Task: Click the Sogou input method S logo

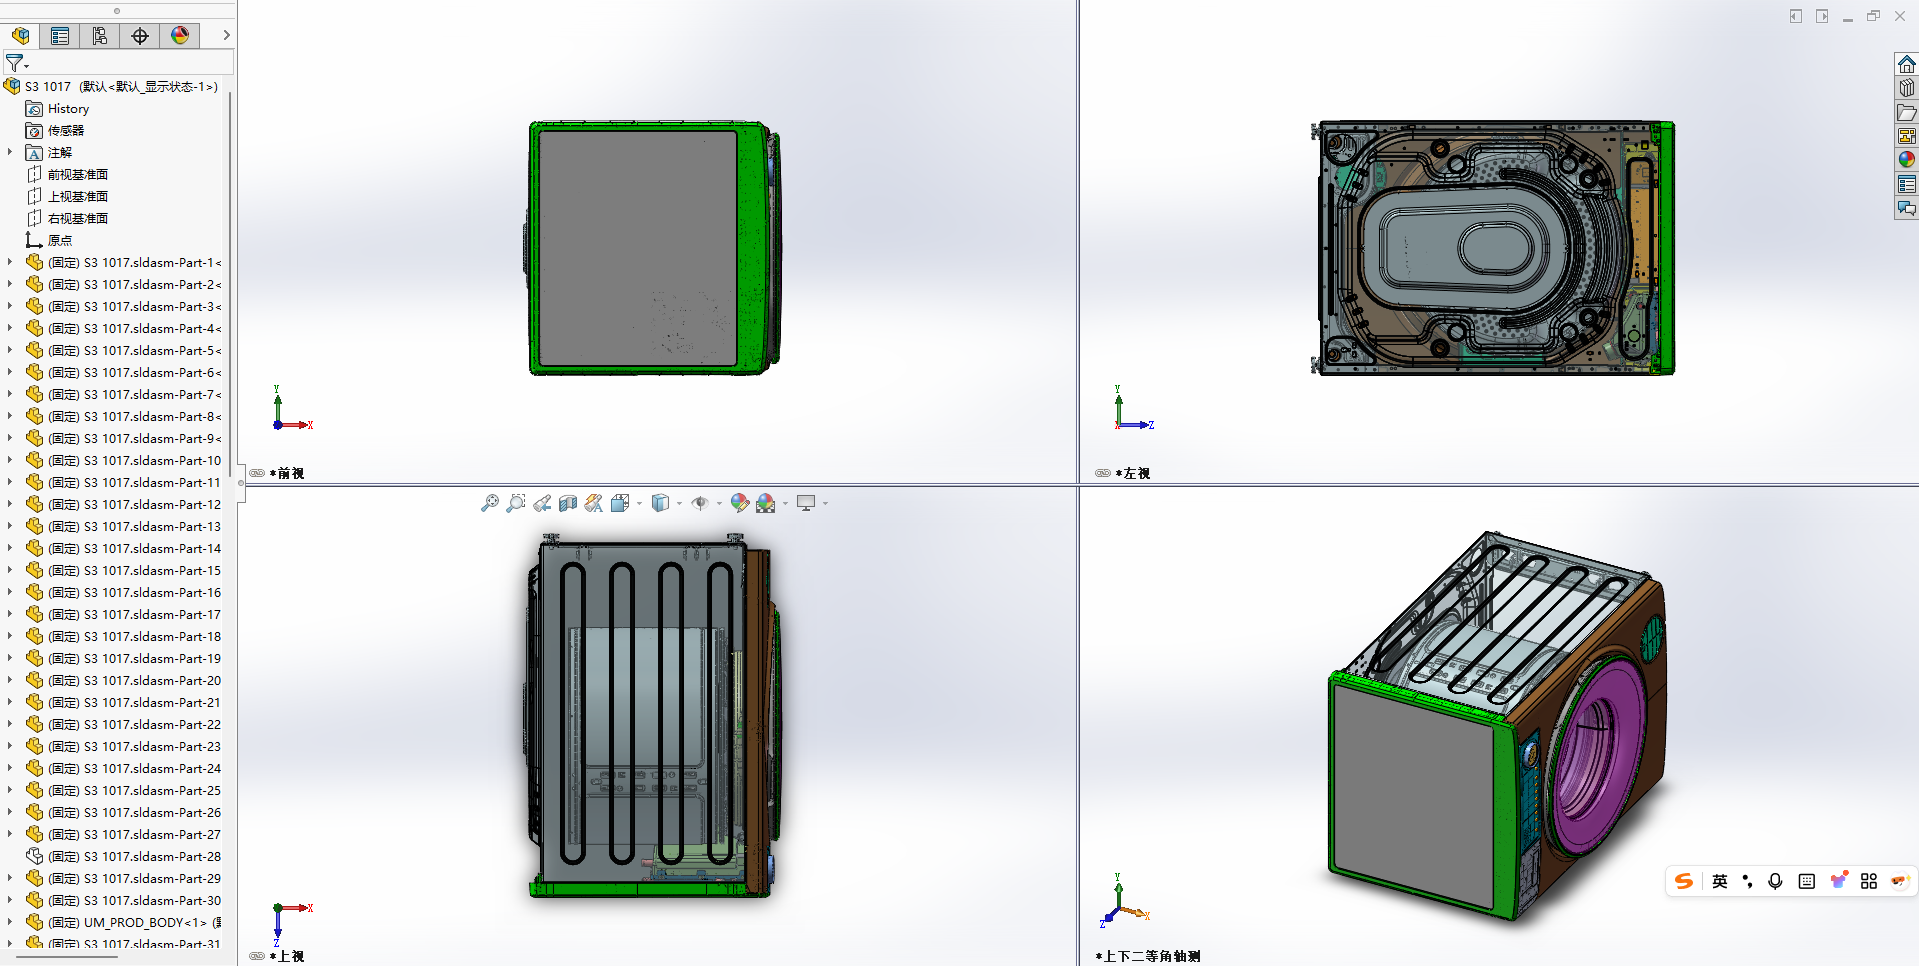Action: [x=1684, y=881]
